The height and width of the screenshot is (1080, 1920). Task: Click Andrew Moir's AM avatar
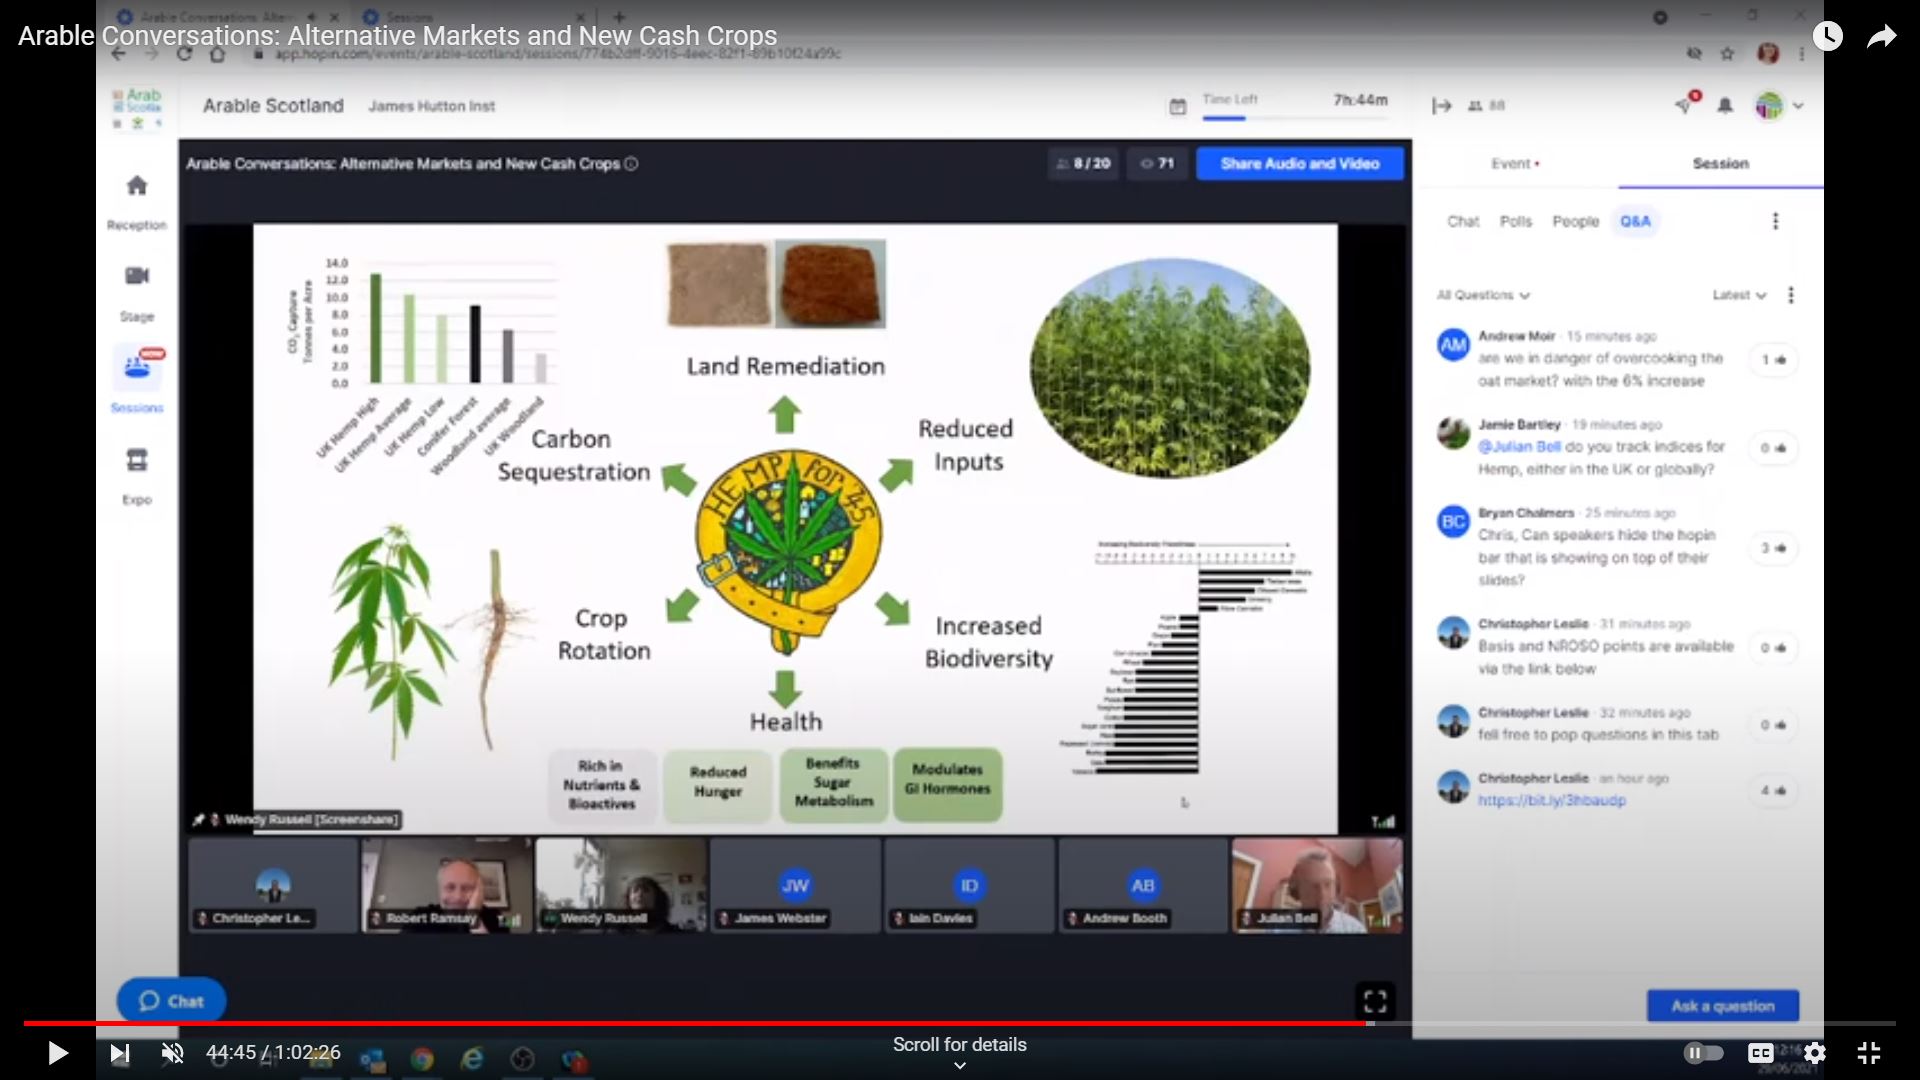coord(1453,345)
